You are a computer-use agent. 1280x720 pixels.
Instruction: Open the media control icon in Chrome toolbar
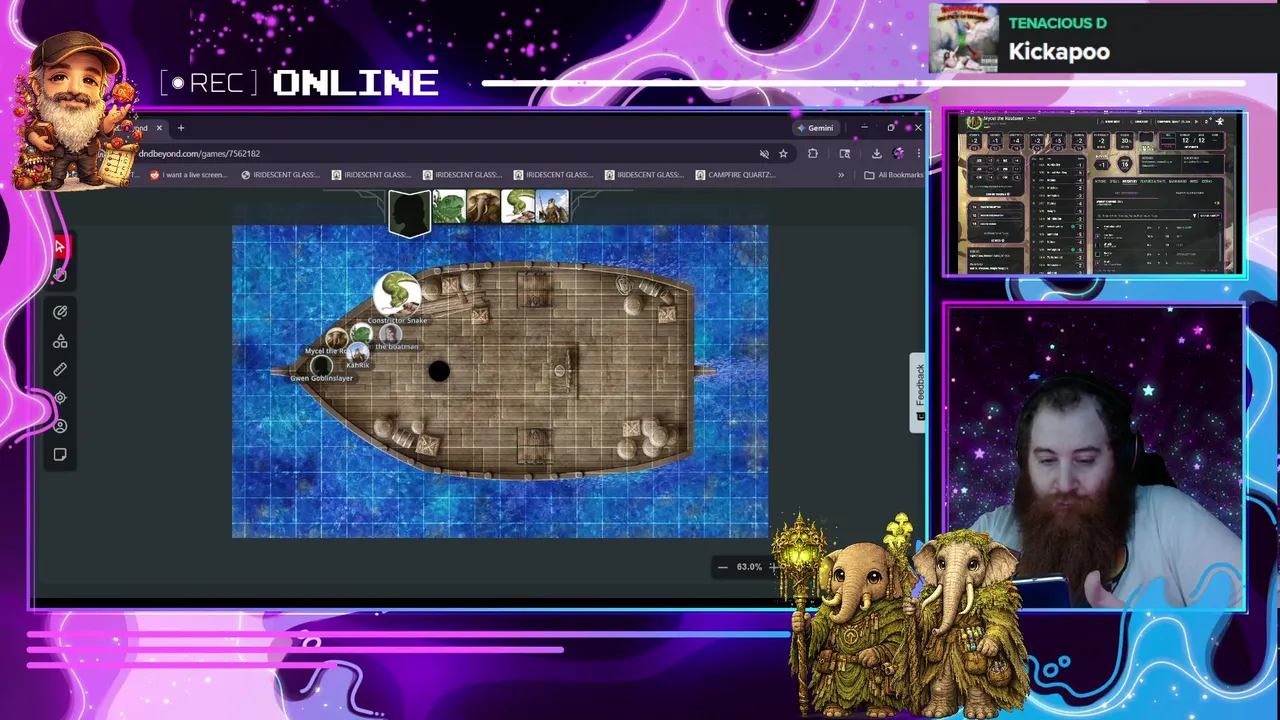[845, 154]
